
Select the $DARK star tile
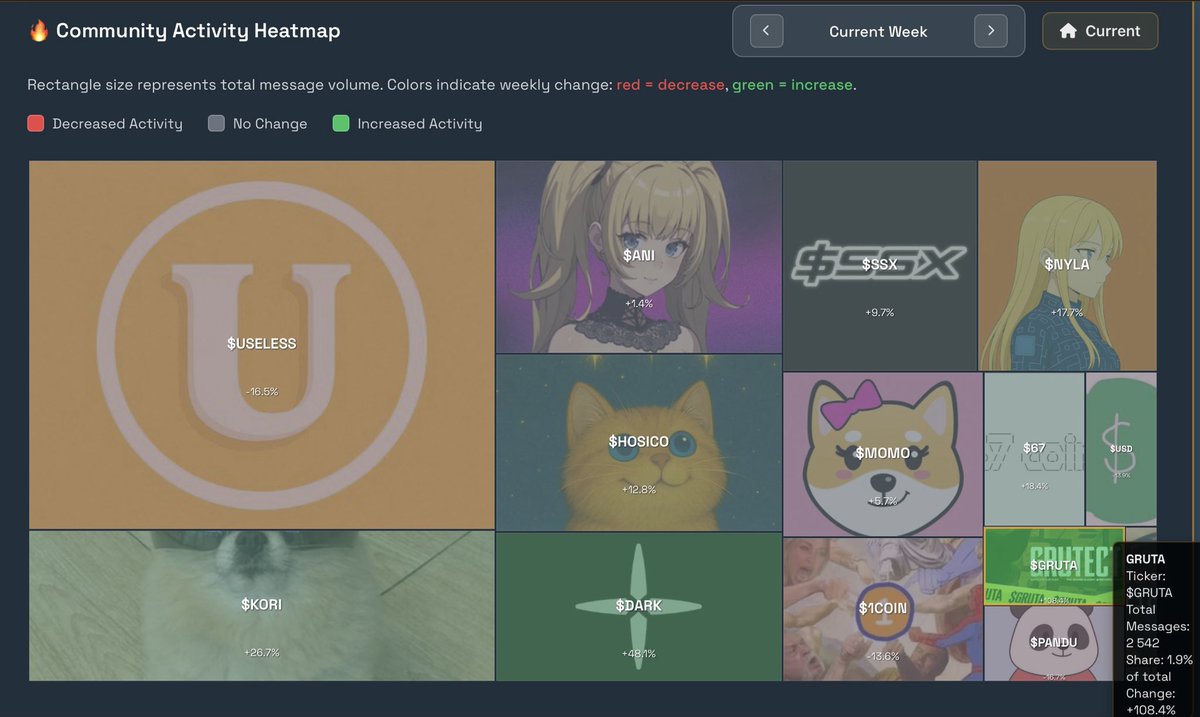[x=638, y=606]
